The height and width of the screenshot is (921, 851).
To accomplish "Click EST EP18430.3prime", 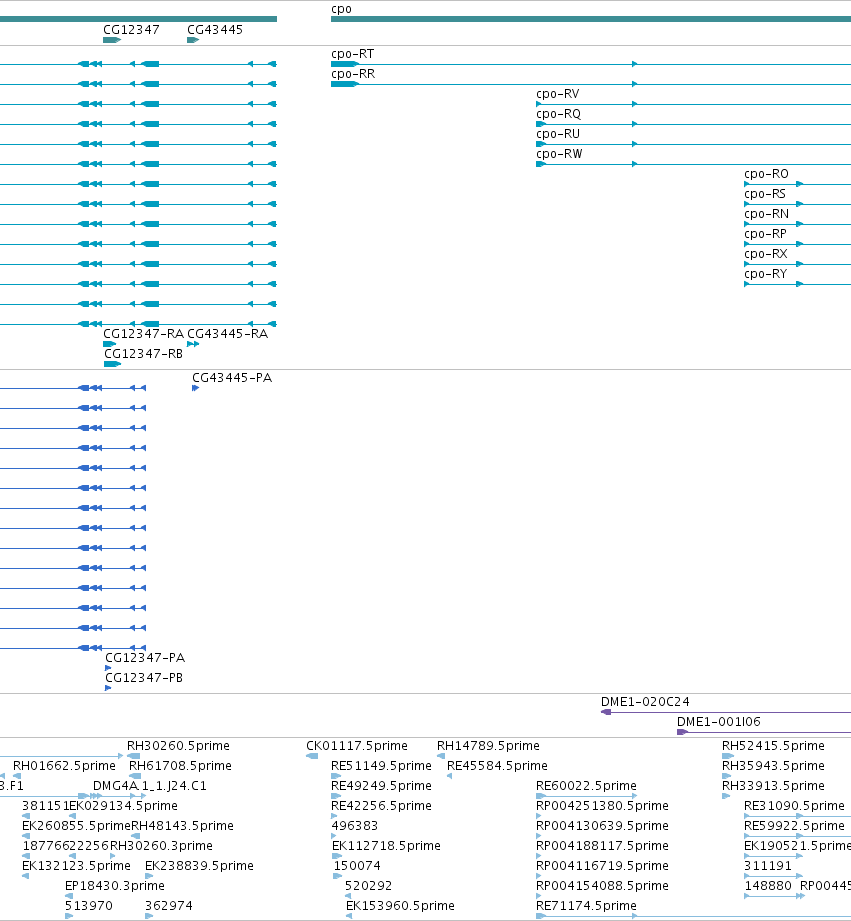I will pos(115,886).
